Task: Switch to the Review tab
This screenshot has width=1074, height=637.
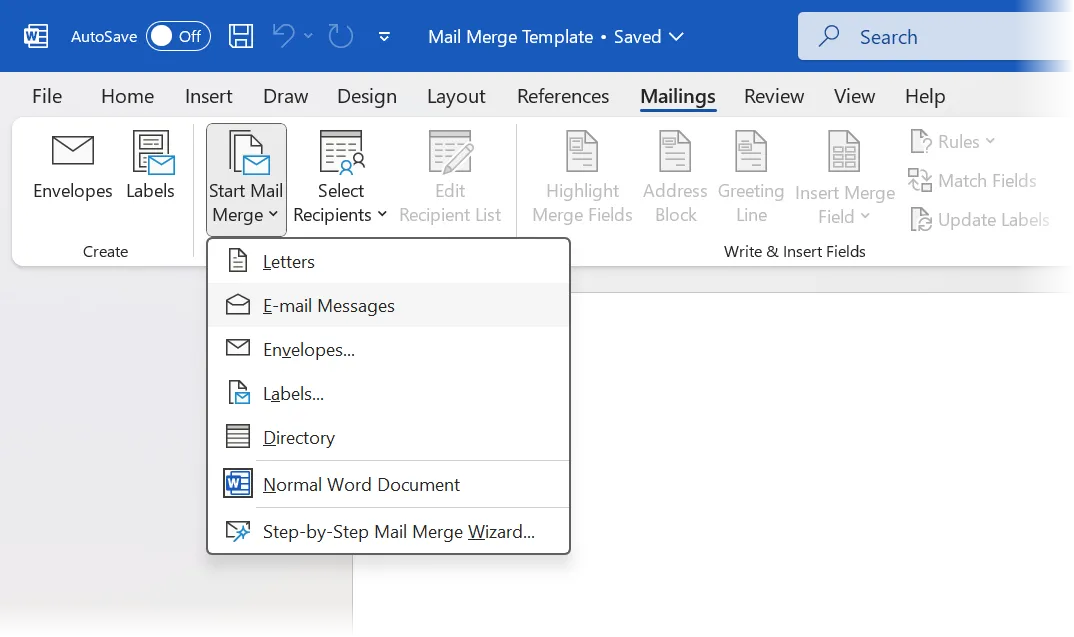Action: tap(774, 96)
